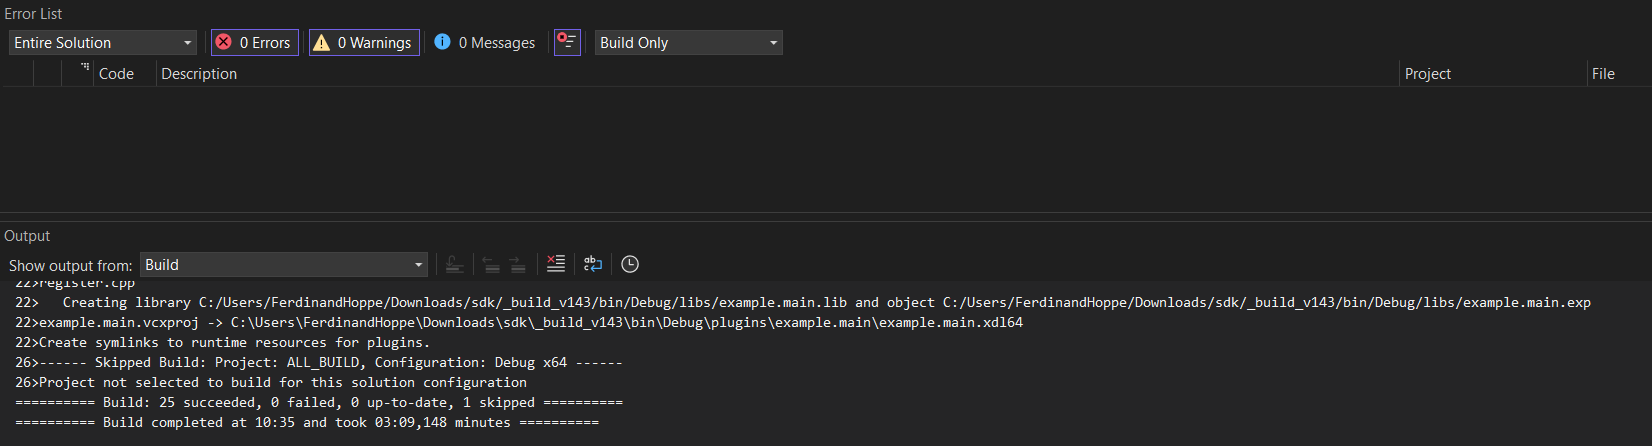Sort by the Description column header
Viewport: 1652px width, 446px height.
199,74
